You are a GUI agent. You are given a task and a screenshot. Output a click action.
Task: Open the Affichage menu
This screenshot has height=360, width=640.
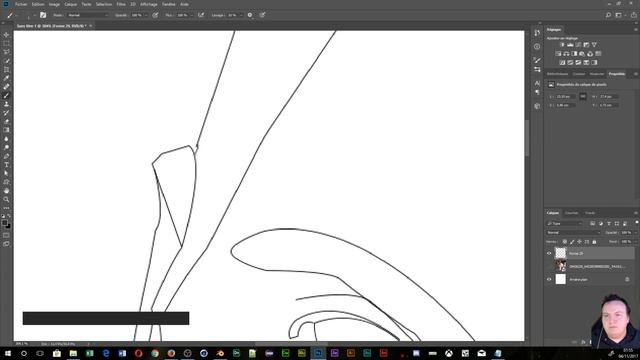[x=149, y=4]
